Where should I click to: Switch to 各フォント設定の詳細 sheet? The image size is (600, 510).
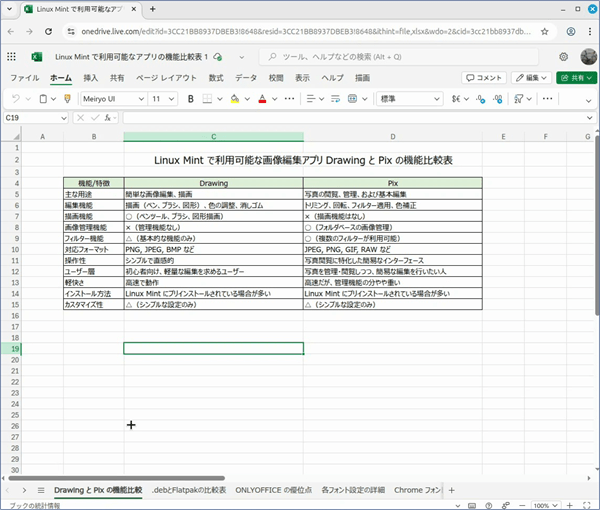353,490
